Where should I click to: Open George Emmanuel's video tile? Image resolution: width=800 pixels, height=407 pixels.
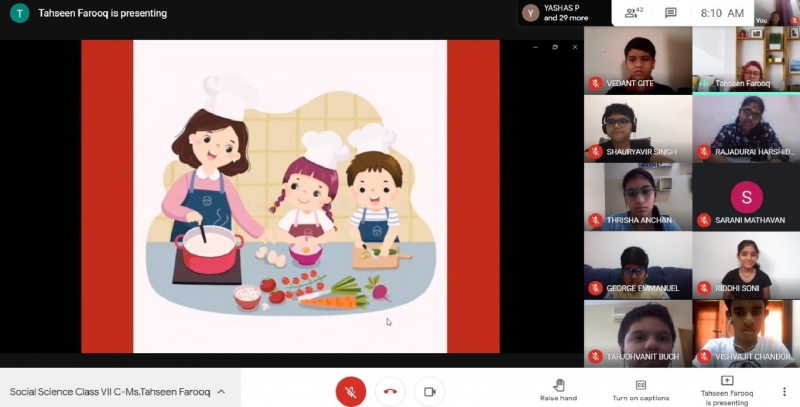637,264
